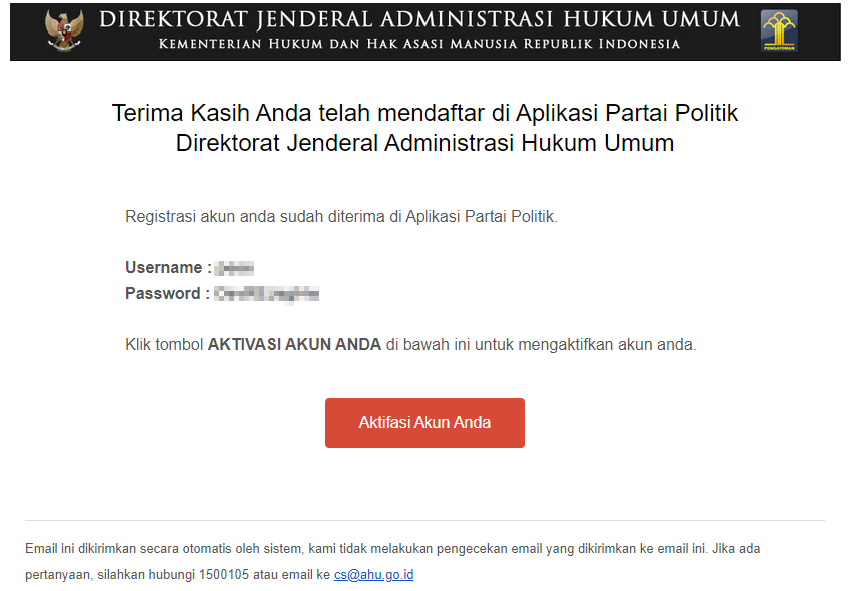This screenshot has height=591, width=852.
Task: Click the red Aktifasi Akun Anda button
Action: (425, 423)
